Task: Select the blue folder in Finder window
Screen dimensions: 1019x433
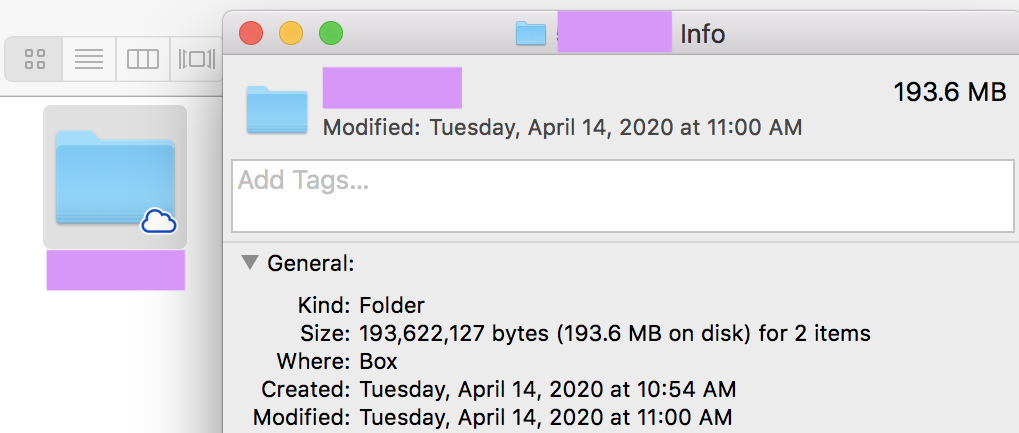Action: pos(115,177)
